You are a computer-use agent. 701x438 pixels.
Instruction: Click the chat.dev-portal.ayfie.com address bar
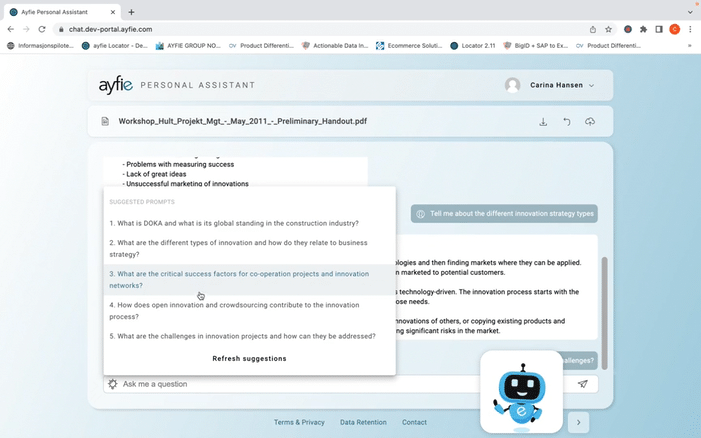pos(110,29)
